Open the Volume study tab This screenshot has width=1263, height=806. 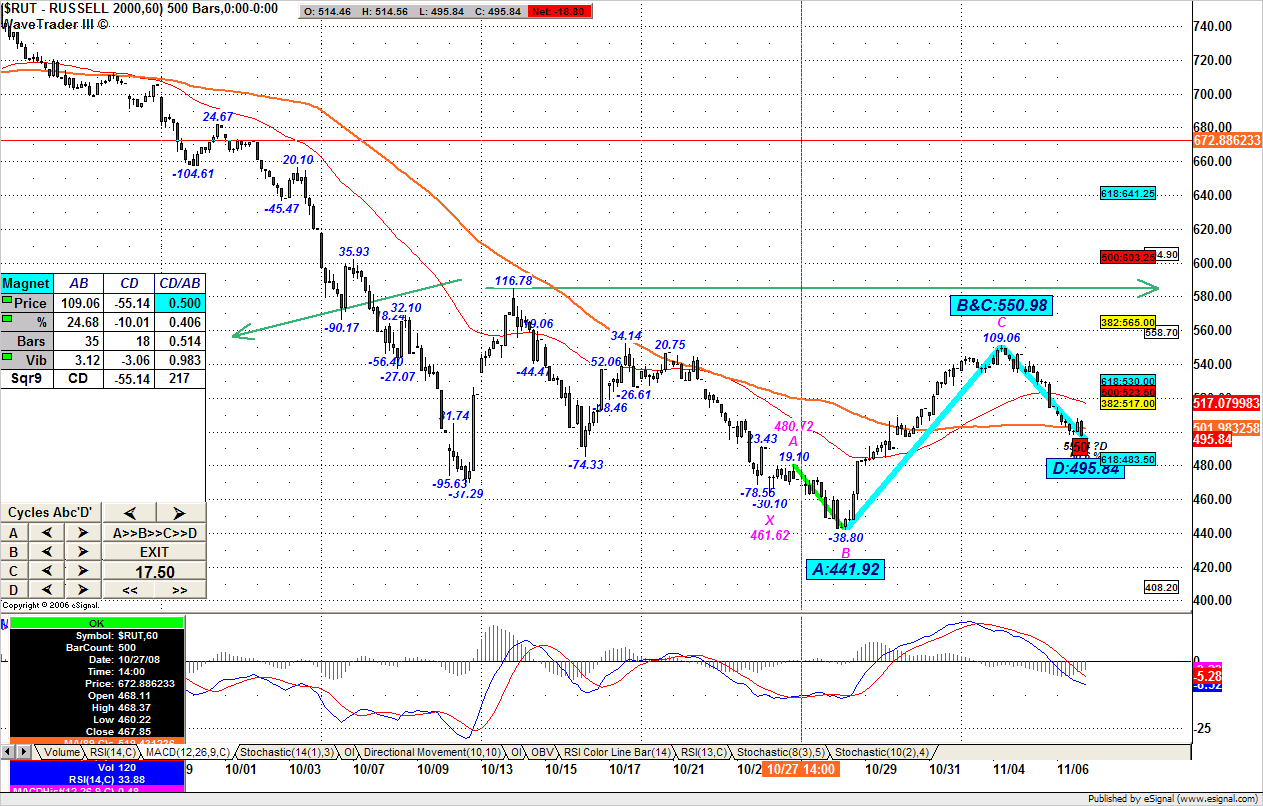tap(61, 752)
